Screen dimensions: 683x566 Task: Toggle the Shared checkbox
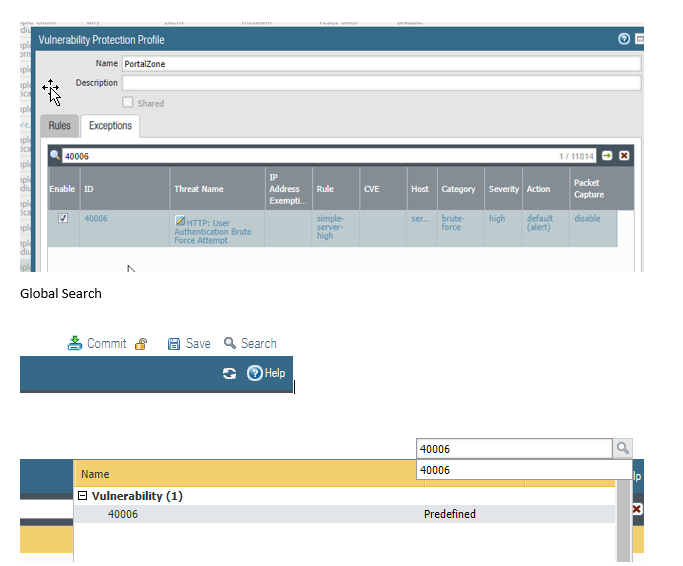pos(128,102)
